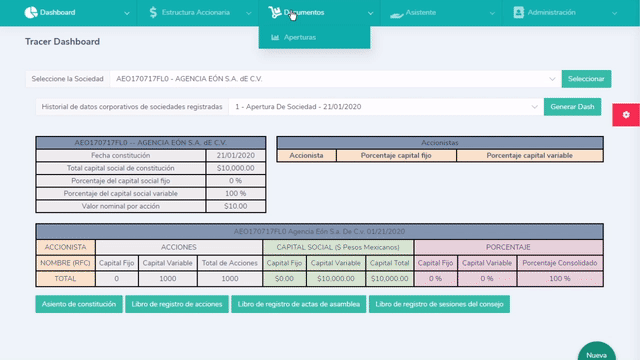Click the Tracer Dashboard heading
The image size is (640, 360).
click(62, 42)
